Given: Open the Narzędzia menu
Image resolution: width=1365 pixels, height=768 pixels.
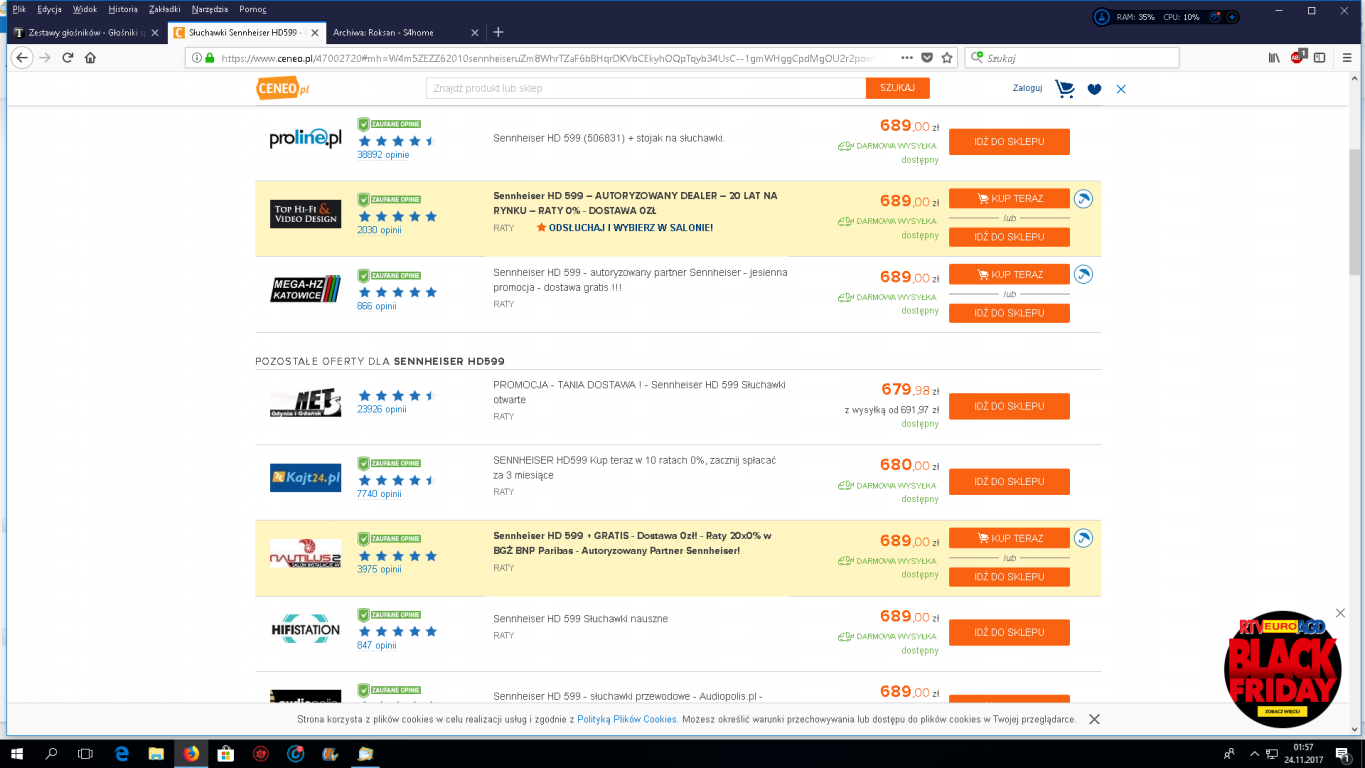Looking at the screenshot, I should click(x=210, y=9).
